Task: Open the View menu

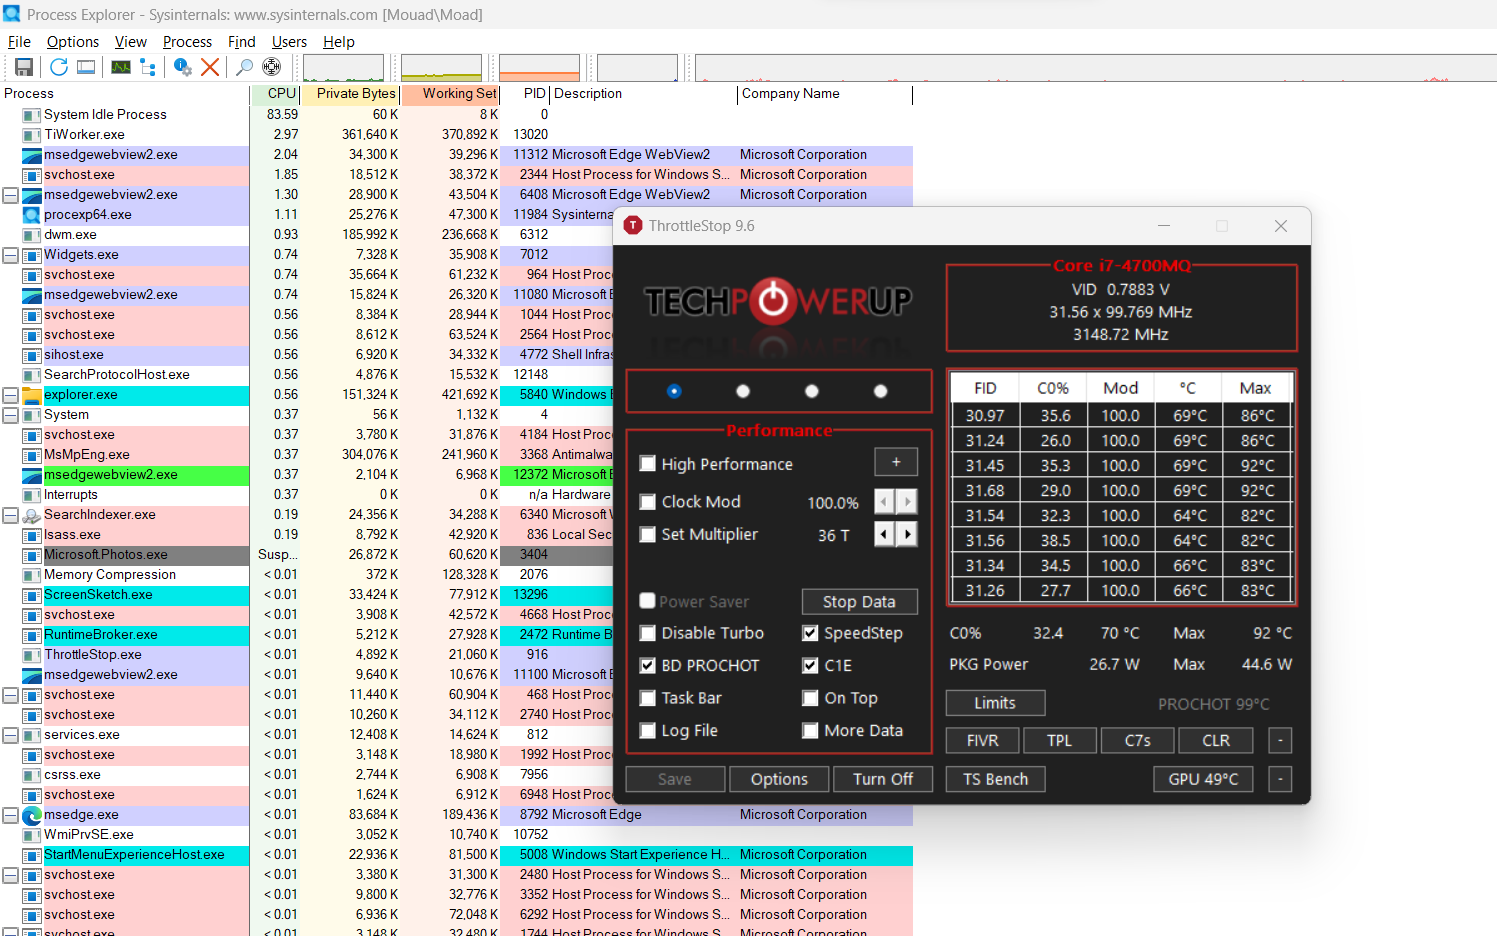Action: coord(131,42)
